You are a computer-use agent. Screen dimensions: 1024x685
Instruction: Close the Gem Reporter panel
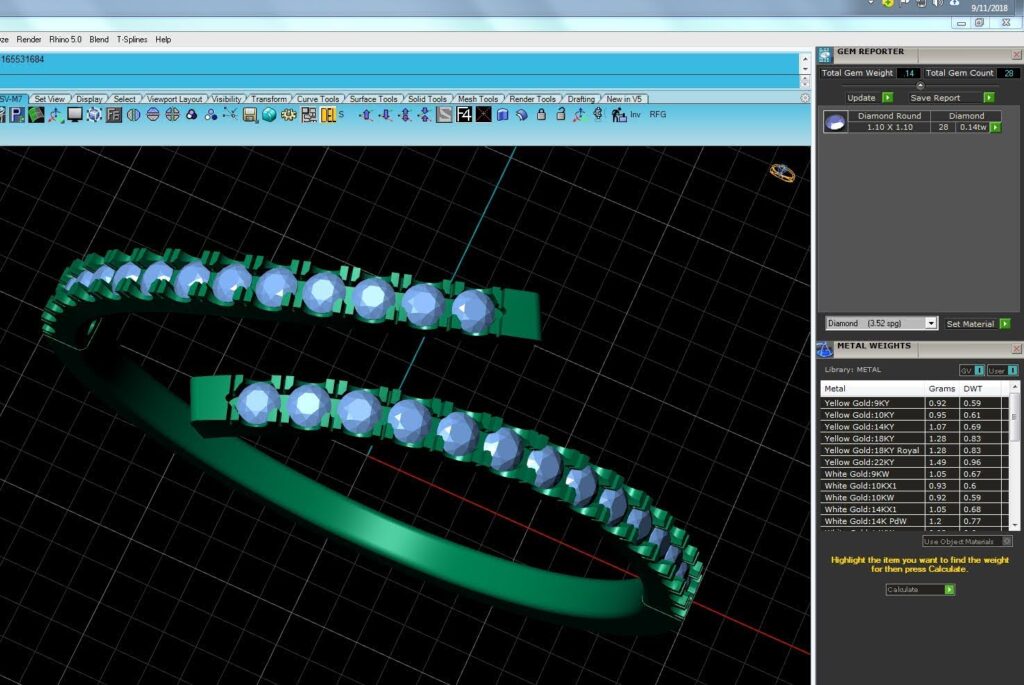(x=1016, y=54)
